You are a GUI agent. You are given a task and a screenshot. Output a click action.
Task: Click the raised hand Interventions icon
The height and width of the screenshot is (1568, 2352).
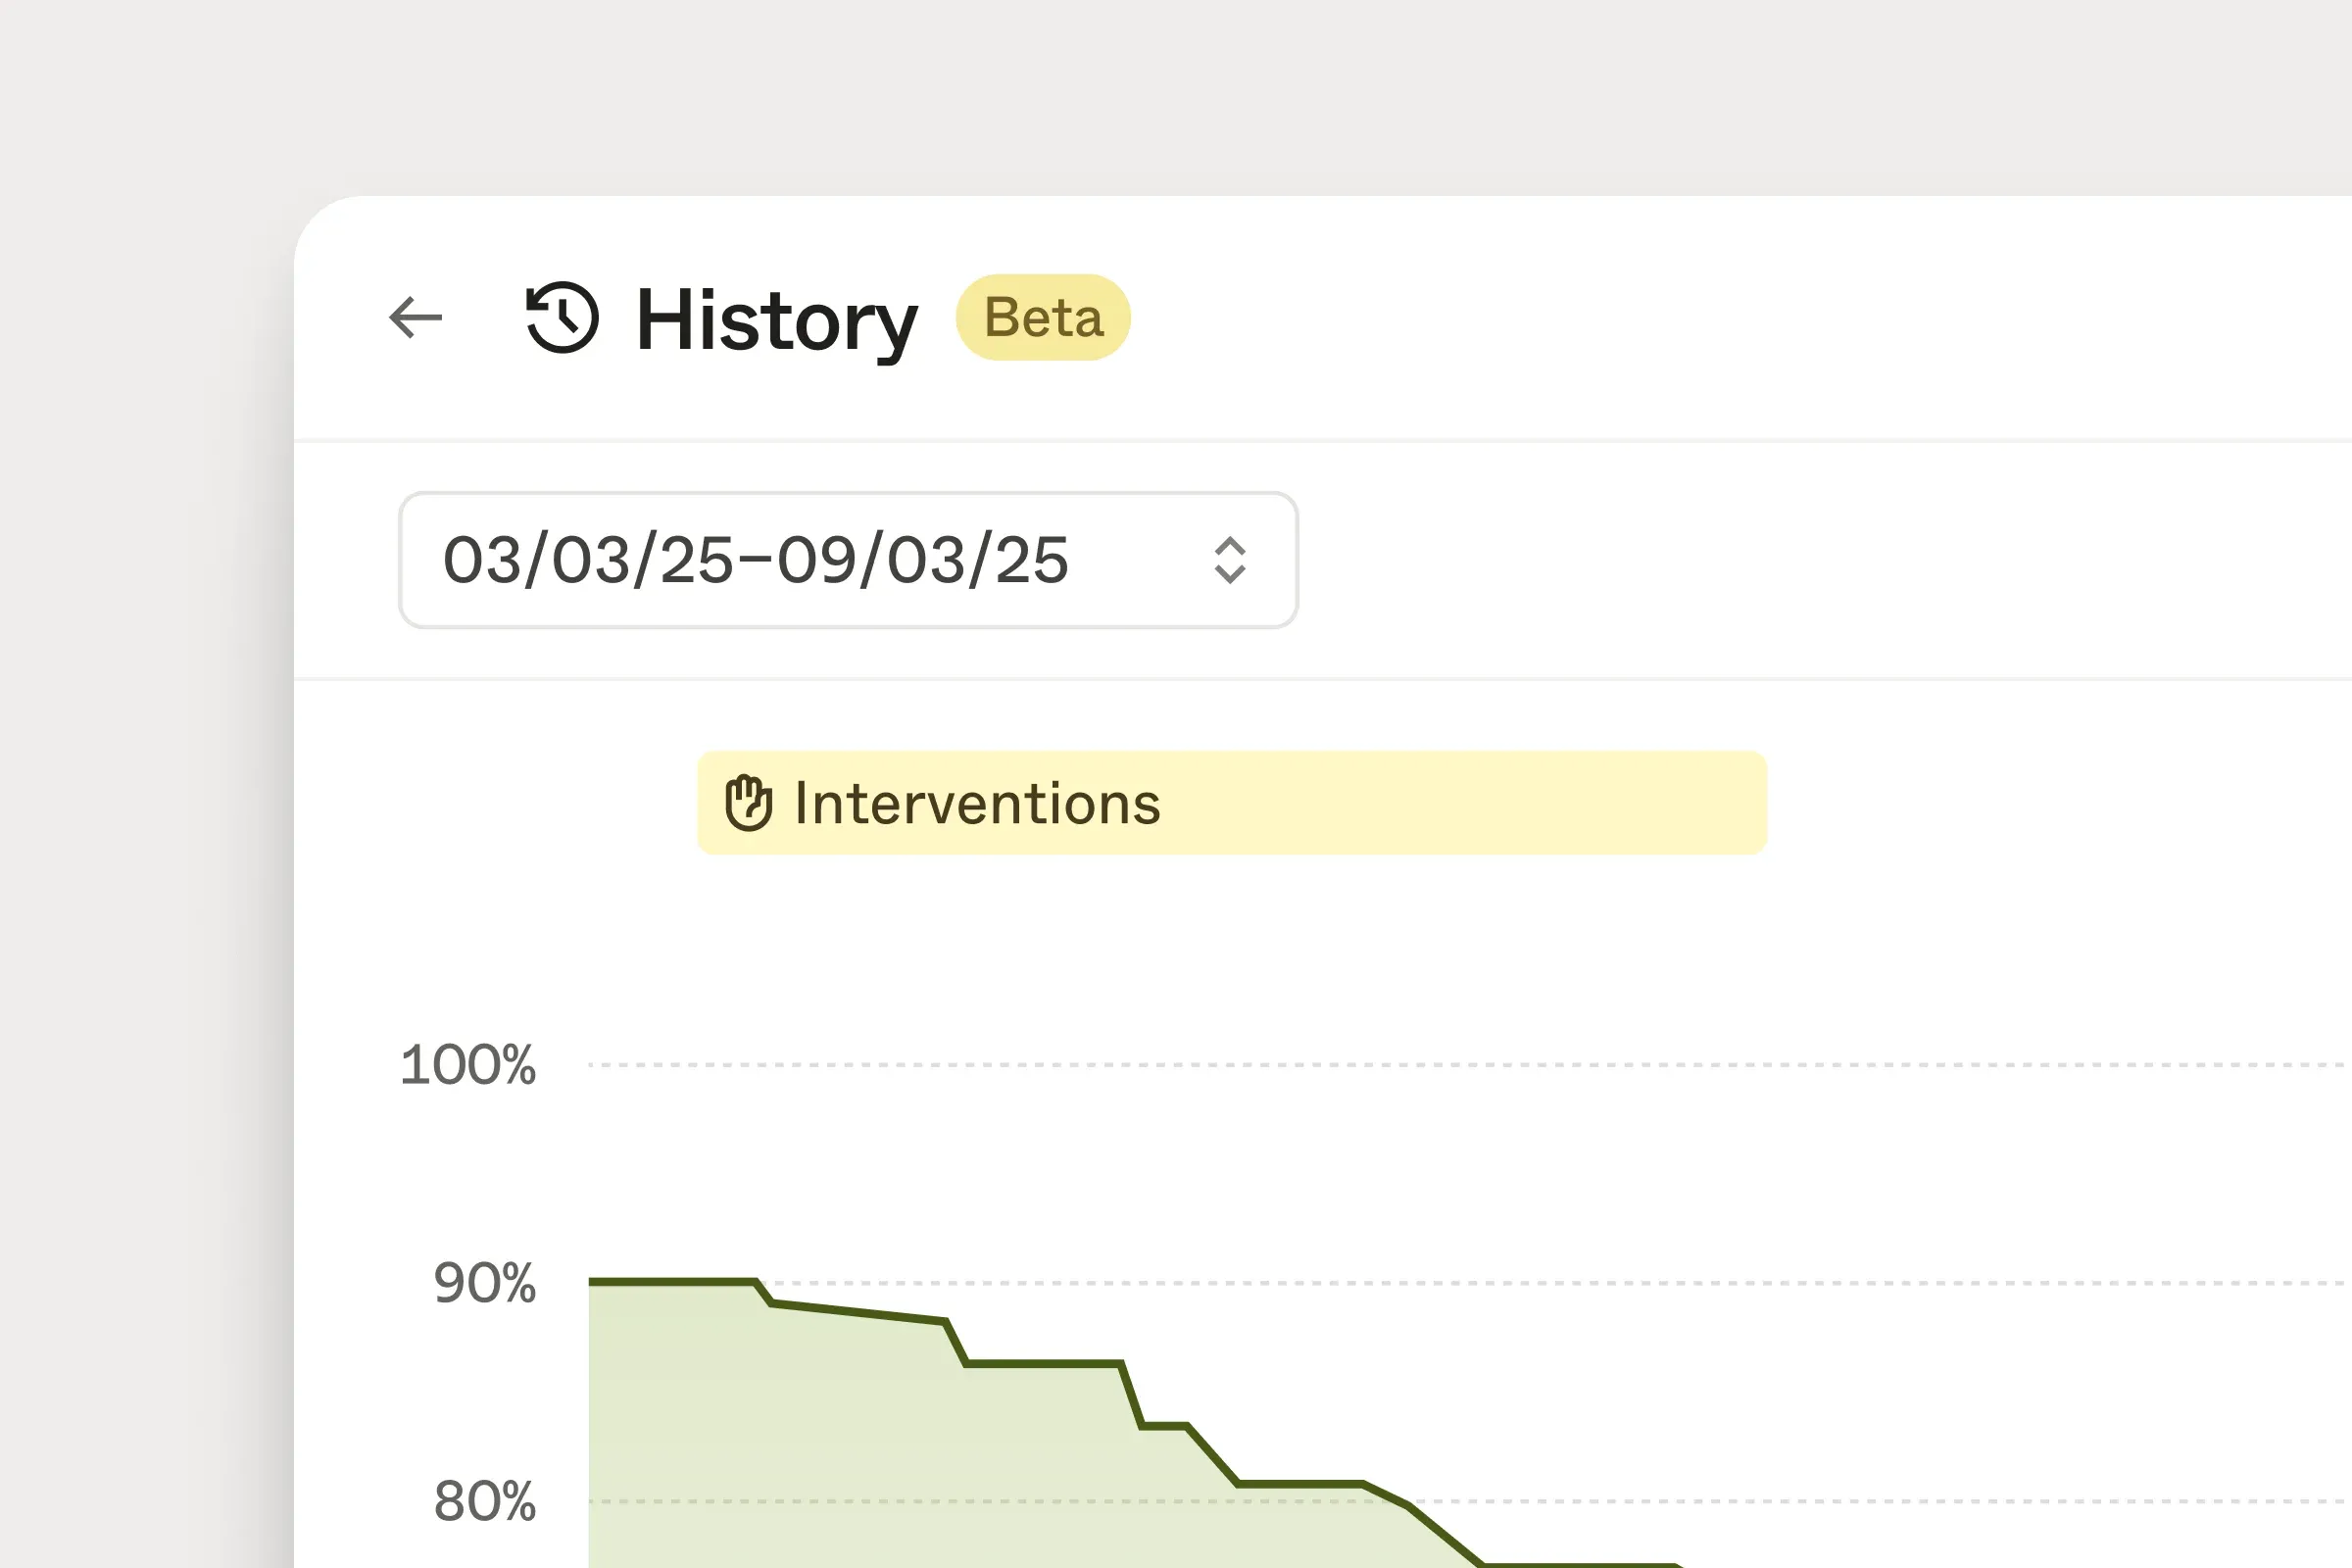click(x=748, y=803)
